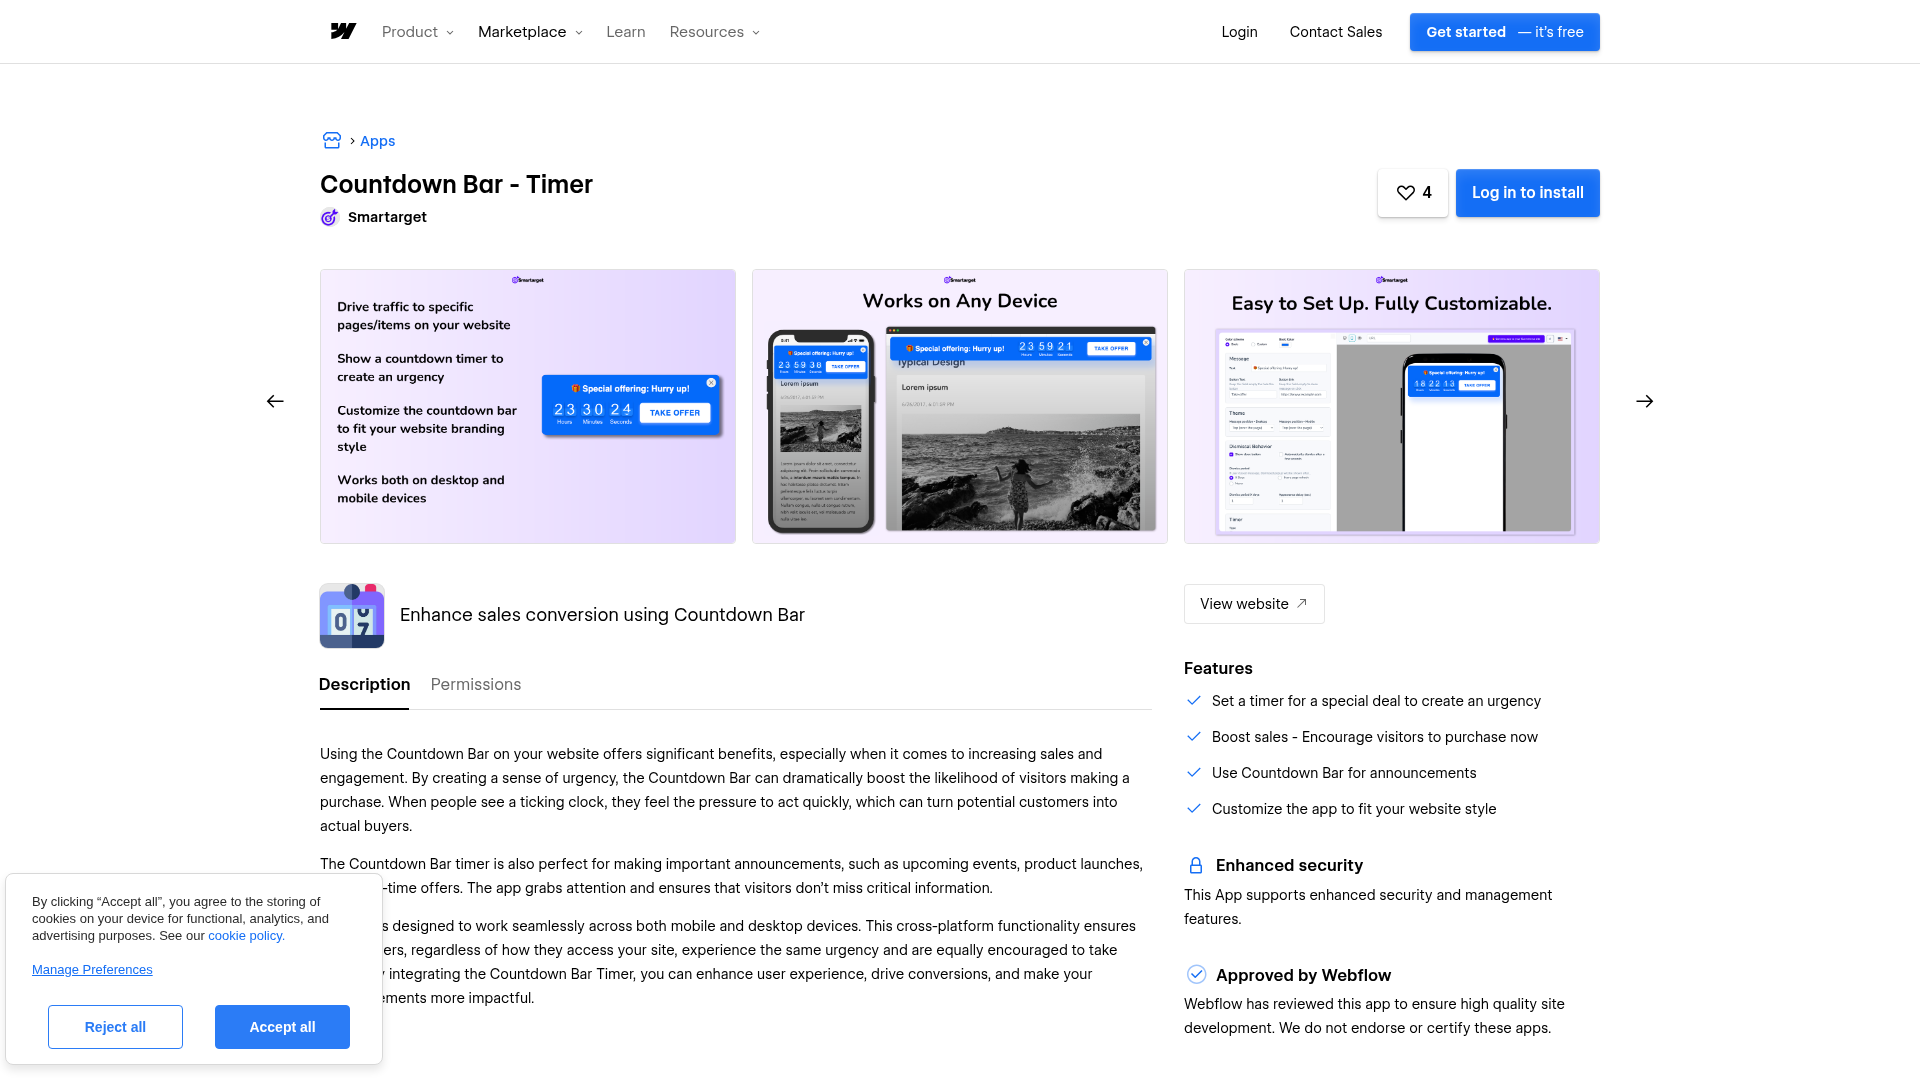
Task: Click the Countdown Bar app icon
Action: pos(352,616)
